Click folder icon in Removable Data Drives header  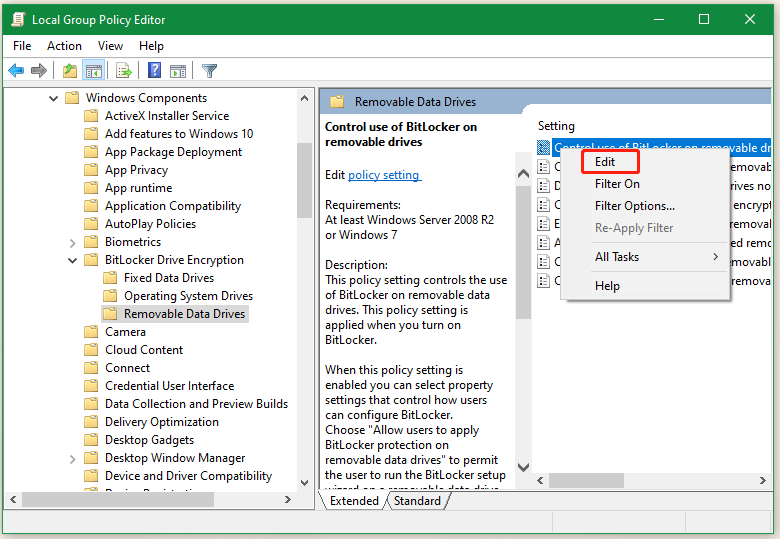coord(337,102)
